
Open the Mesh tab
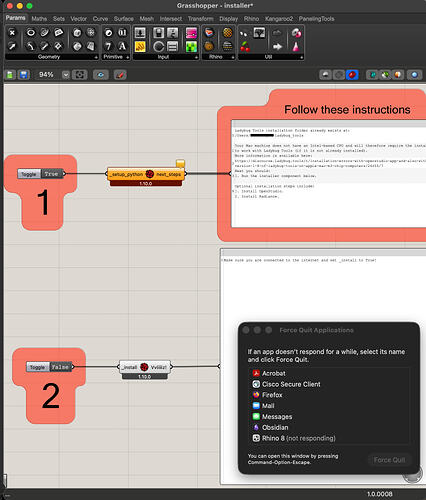click(147, 19)
